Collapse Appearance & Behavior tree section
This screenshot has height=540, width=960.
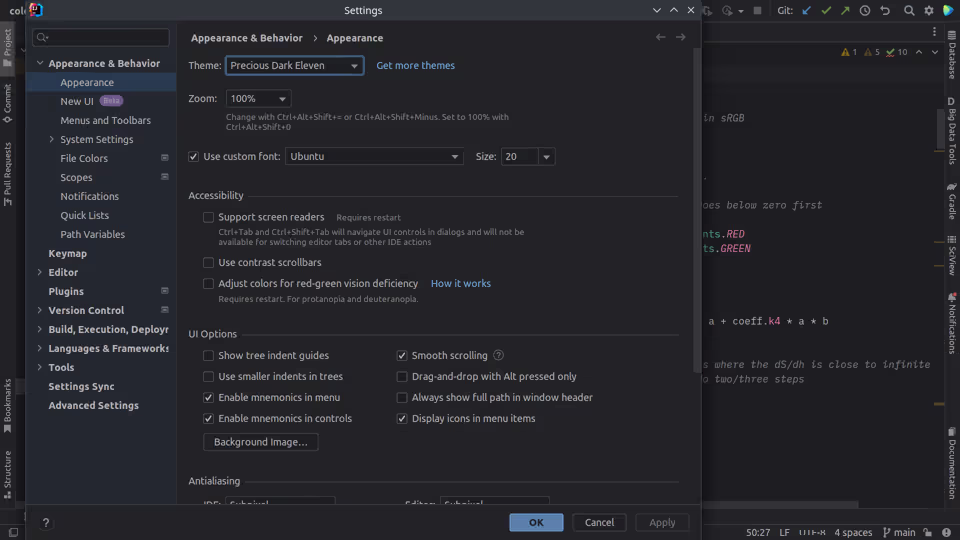(40, 63)
